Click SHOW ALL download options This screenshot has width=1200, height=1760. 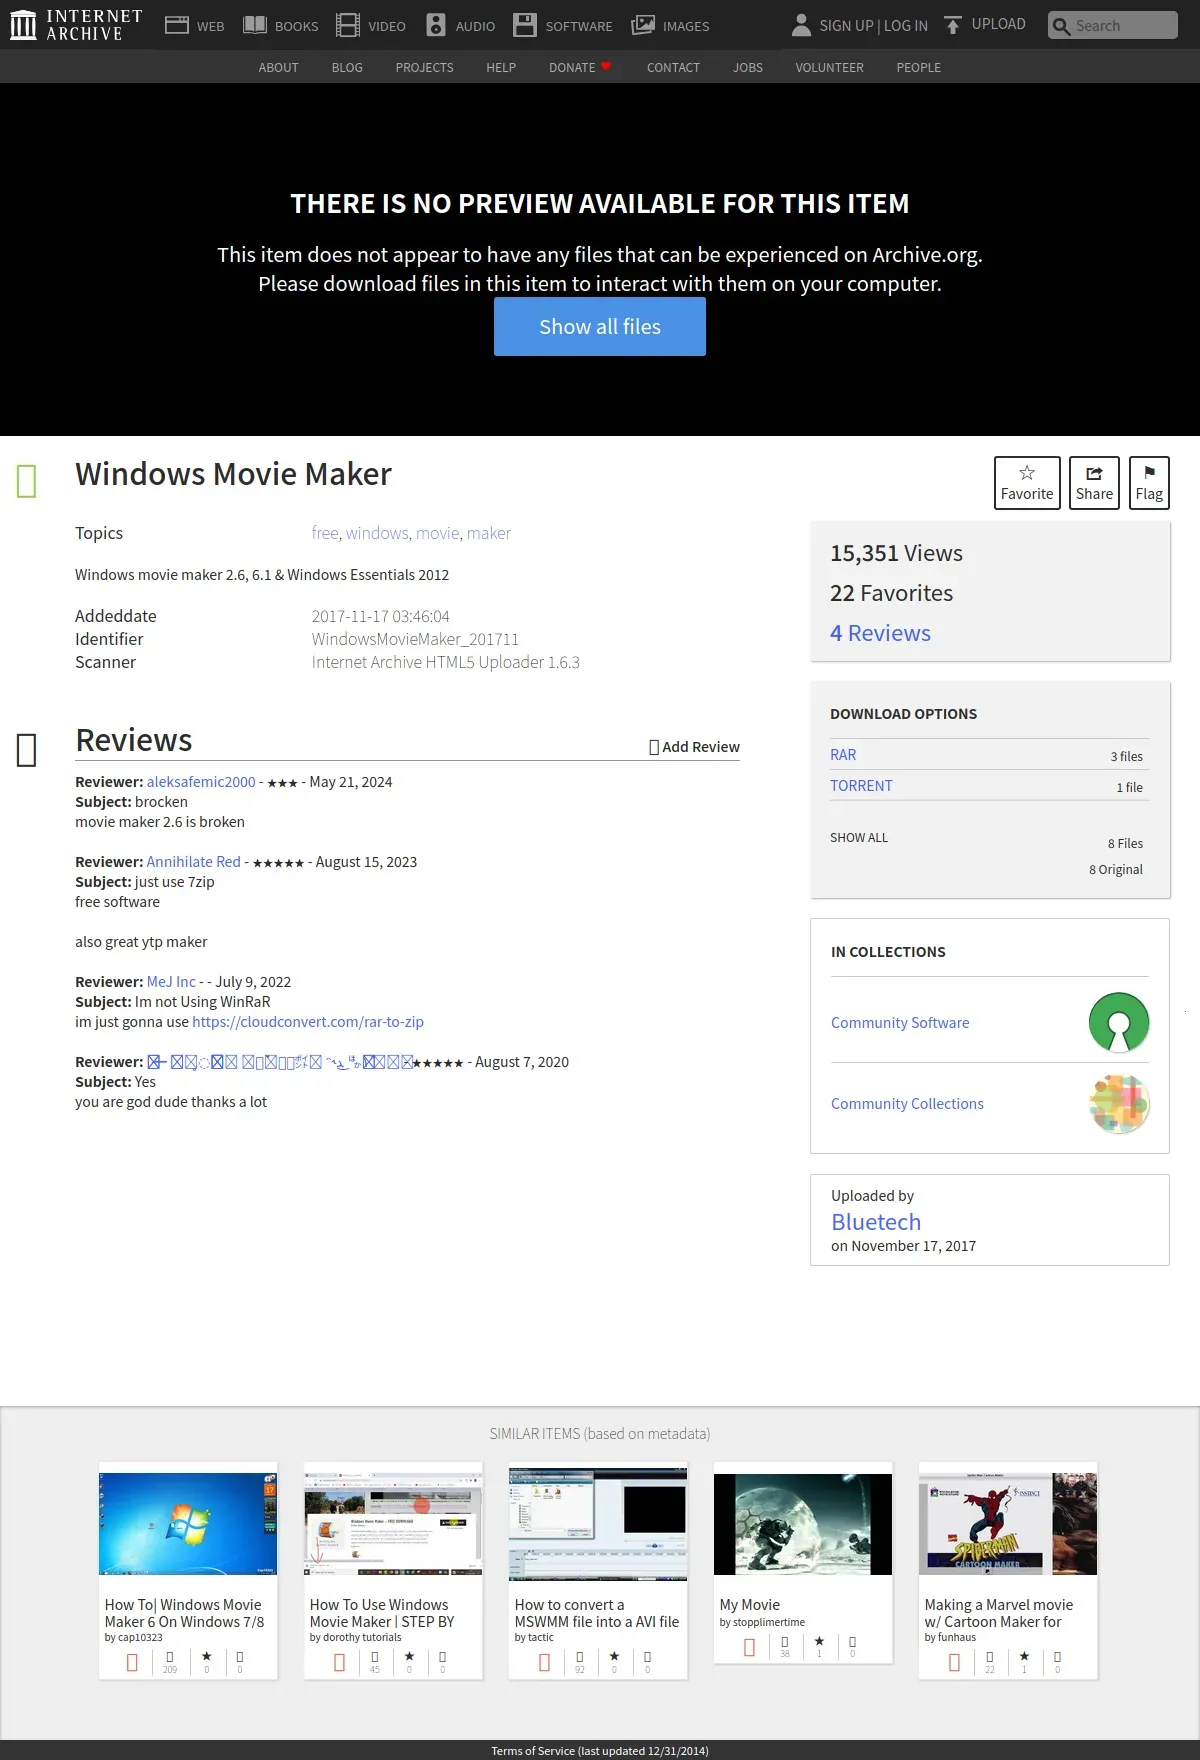coord(859,837)
